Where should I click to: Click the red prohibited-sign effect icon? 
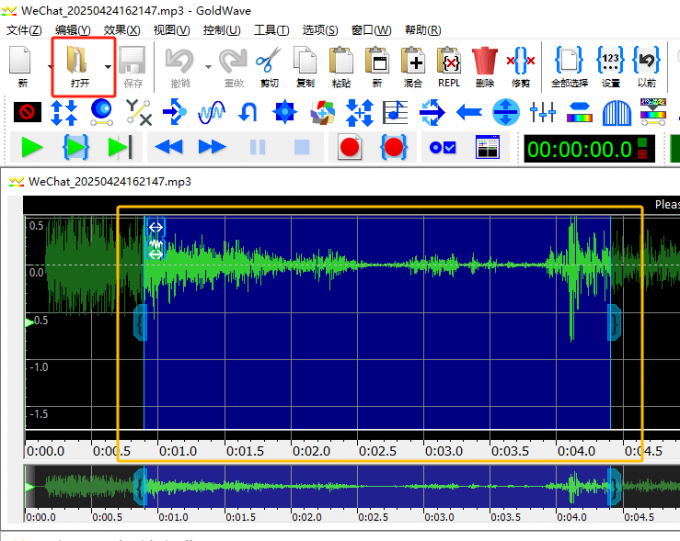coord(27,112)
